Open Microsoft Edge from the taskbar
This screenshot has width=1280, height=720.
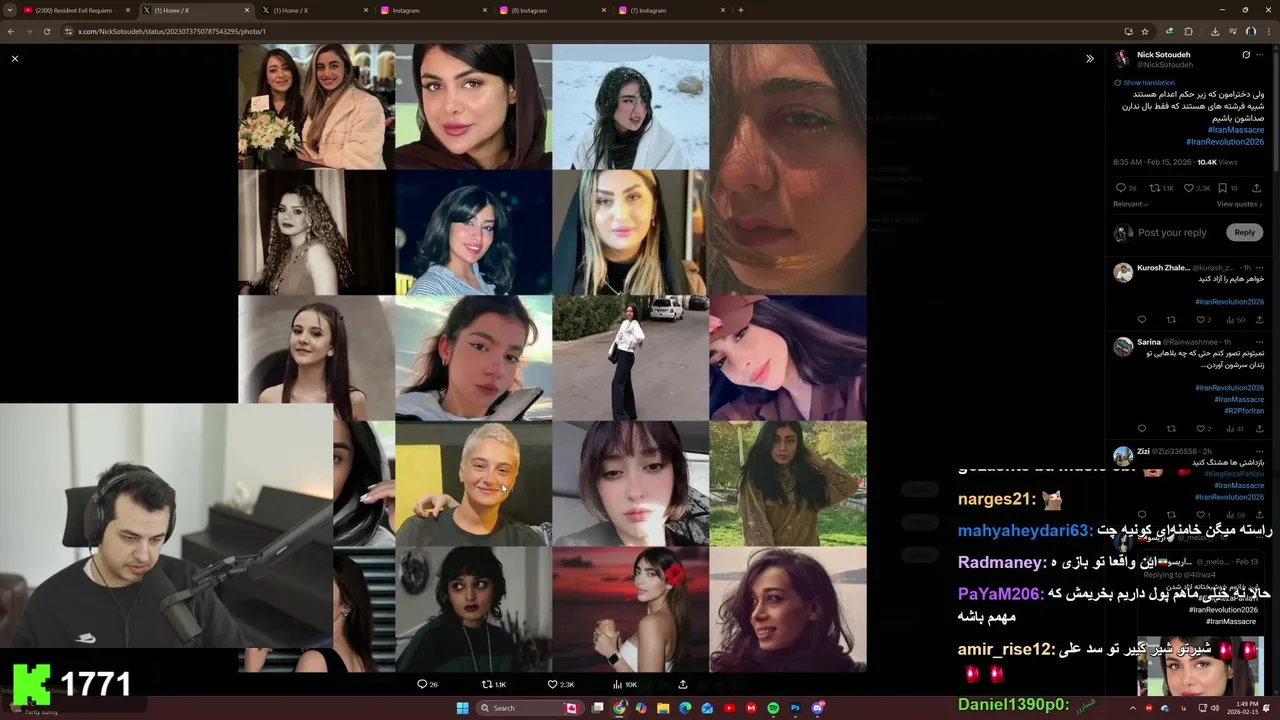pos(685,708)
